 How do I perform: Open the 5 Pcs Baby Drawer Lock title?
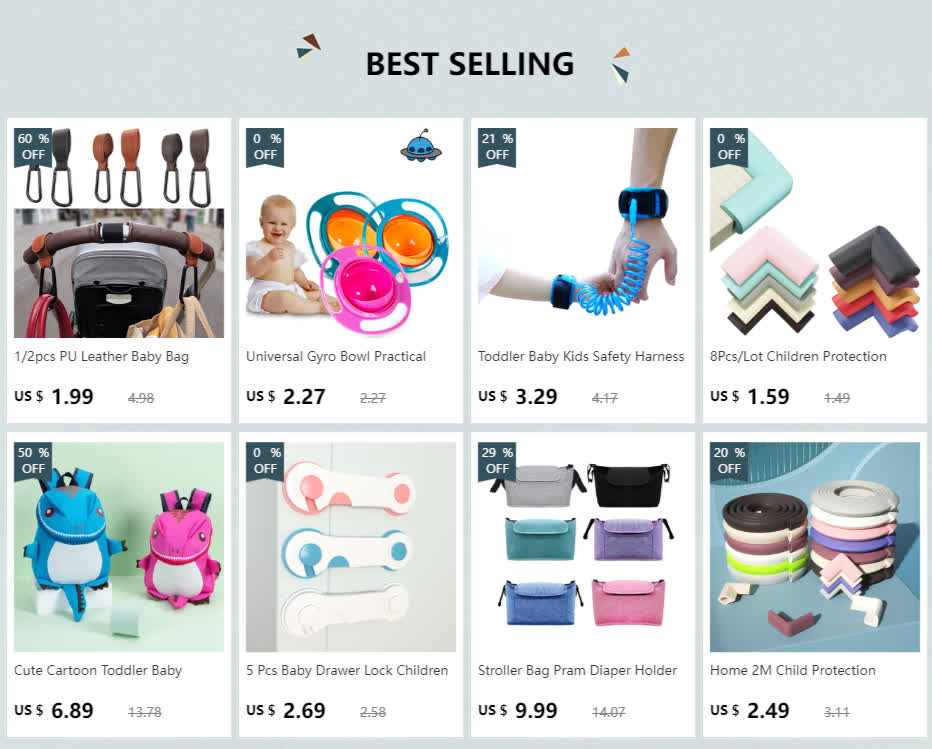click(347, 670)
